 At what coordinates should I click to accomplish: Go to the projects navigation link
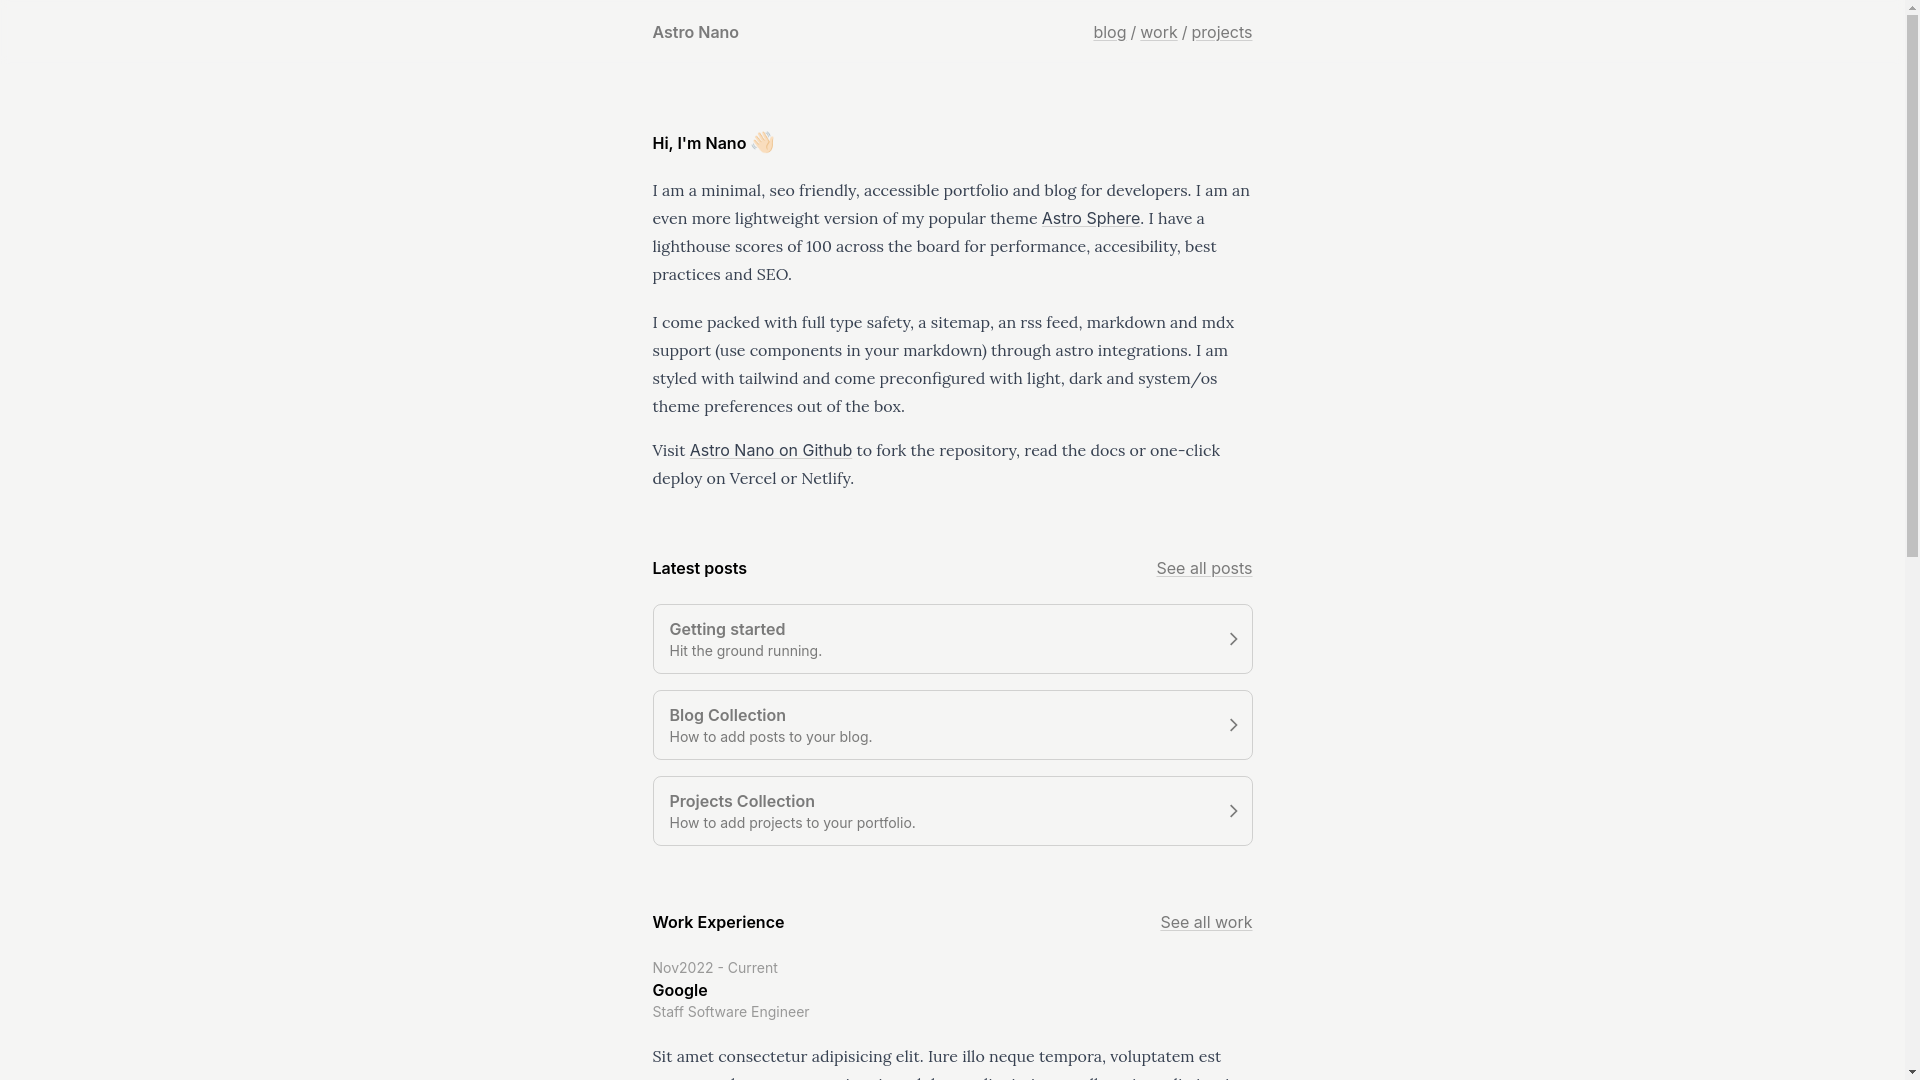click(x=1221, y=32)
